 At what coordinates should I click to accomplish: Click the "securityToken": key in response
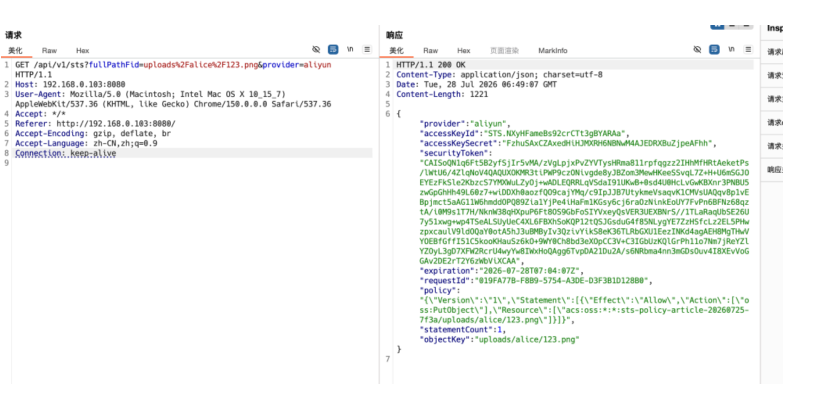(x=456, y=153)
